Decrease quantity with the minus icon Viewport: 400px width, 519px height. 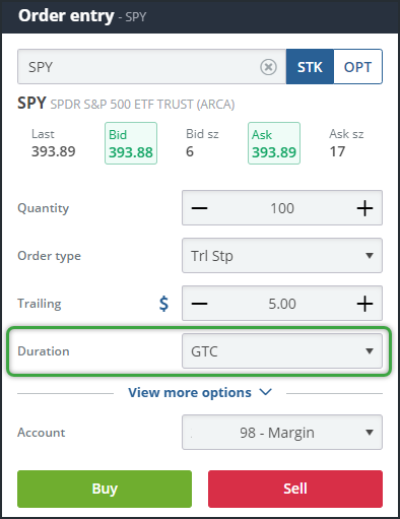[x=199, y=208]
